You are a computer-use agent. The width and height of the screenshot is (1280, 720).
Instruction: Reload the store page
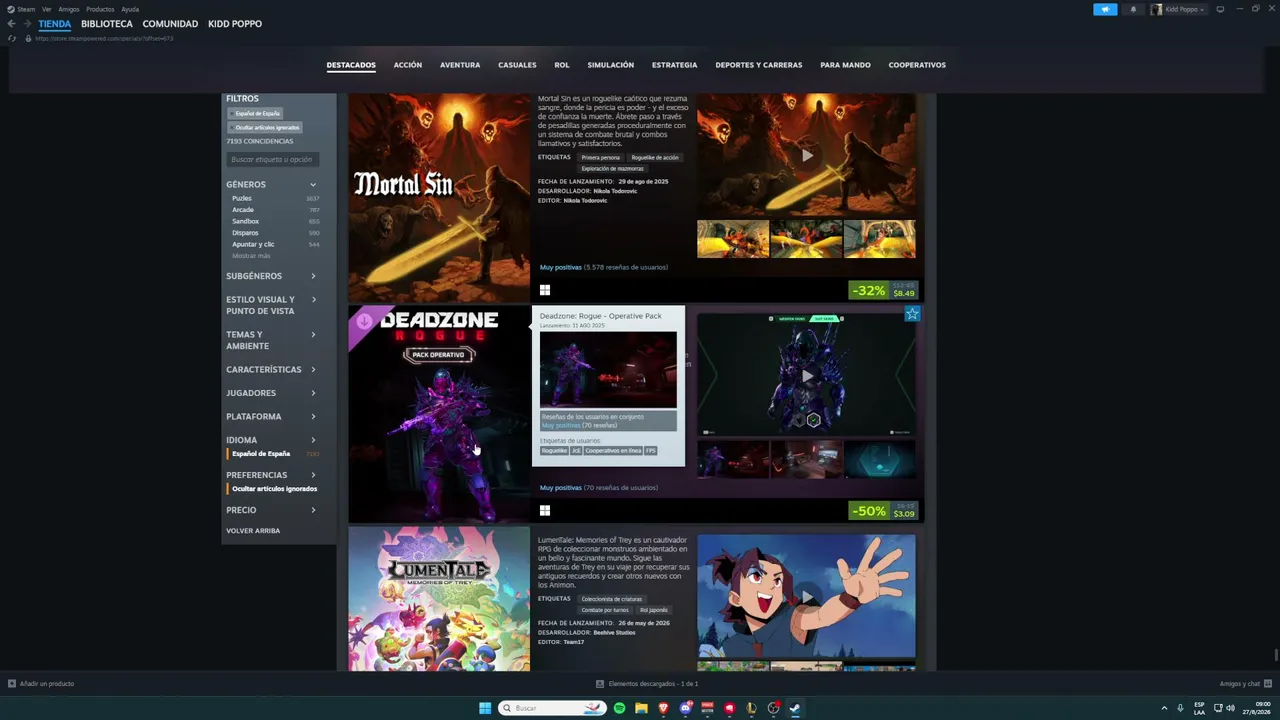(x=12, y=39)
